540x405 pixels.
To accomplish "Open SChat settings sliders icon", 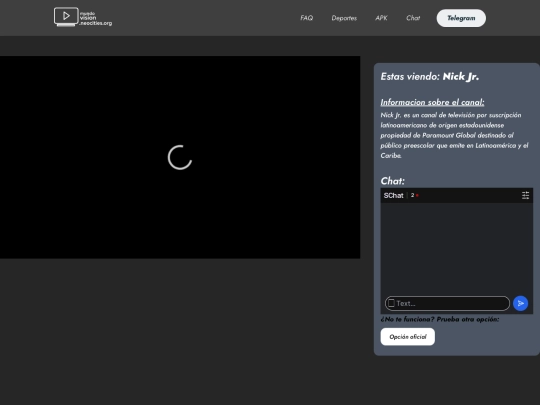I will (x=525, y=196).
